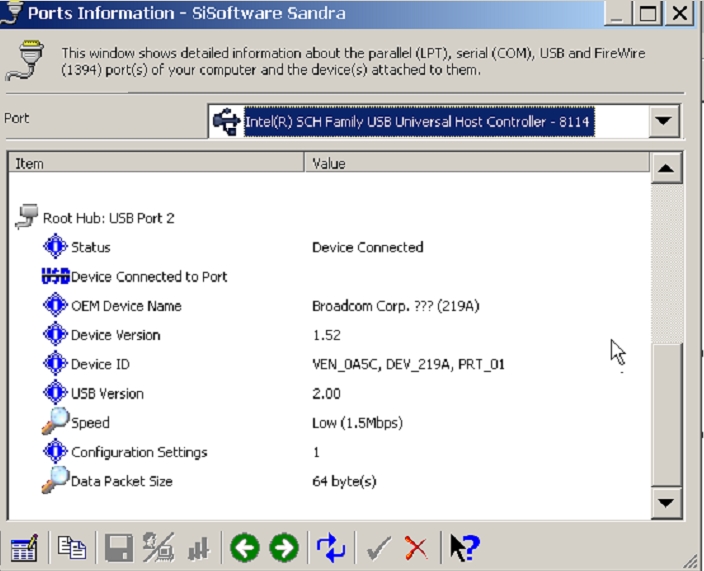The image size is (704, 571).
Task: Click the Root Hub port icon
Action: tap(26, 217)
